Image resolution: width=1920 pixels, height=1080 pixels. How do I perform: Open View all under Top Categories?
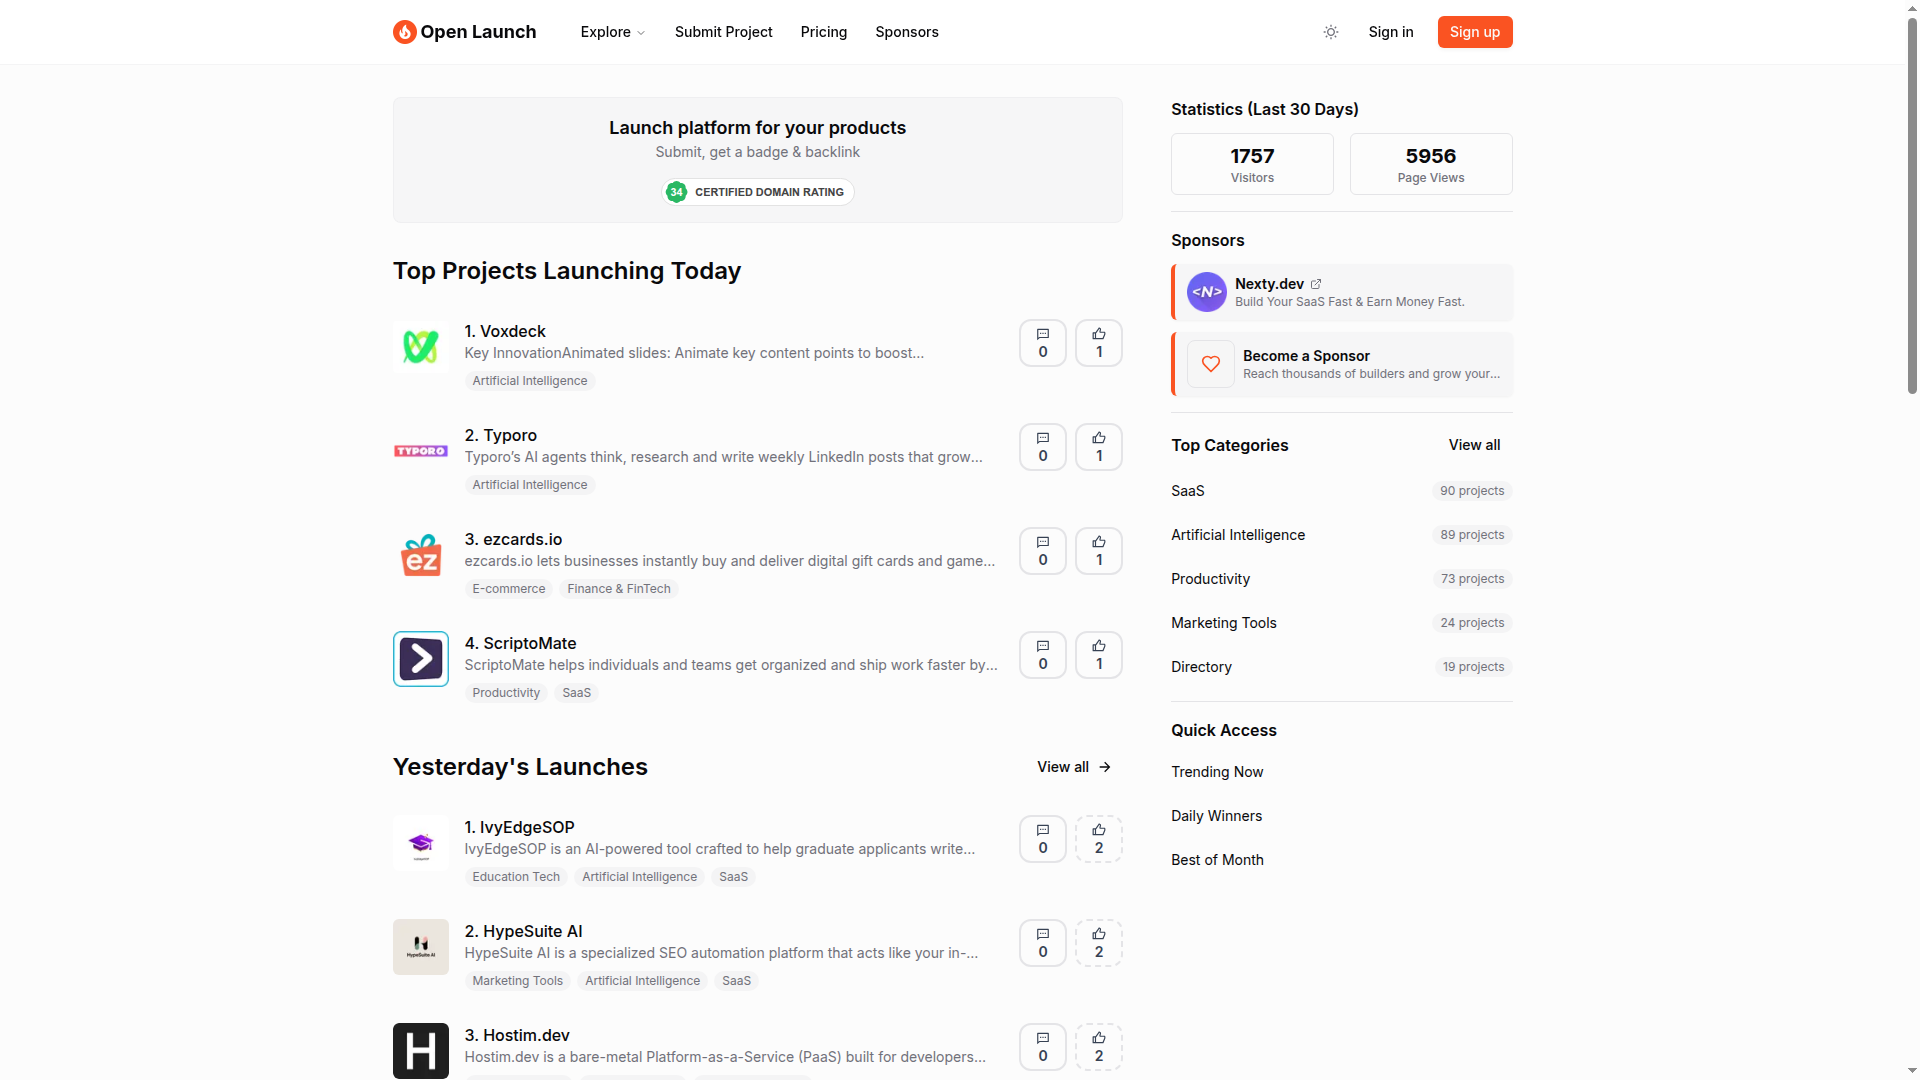coord(1474,445)
